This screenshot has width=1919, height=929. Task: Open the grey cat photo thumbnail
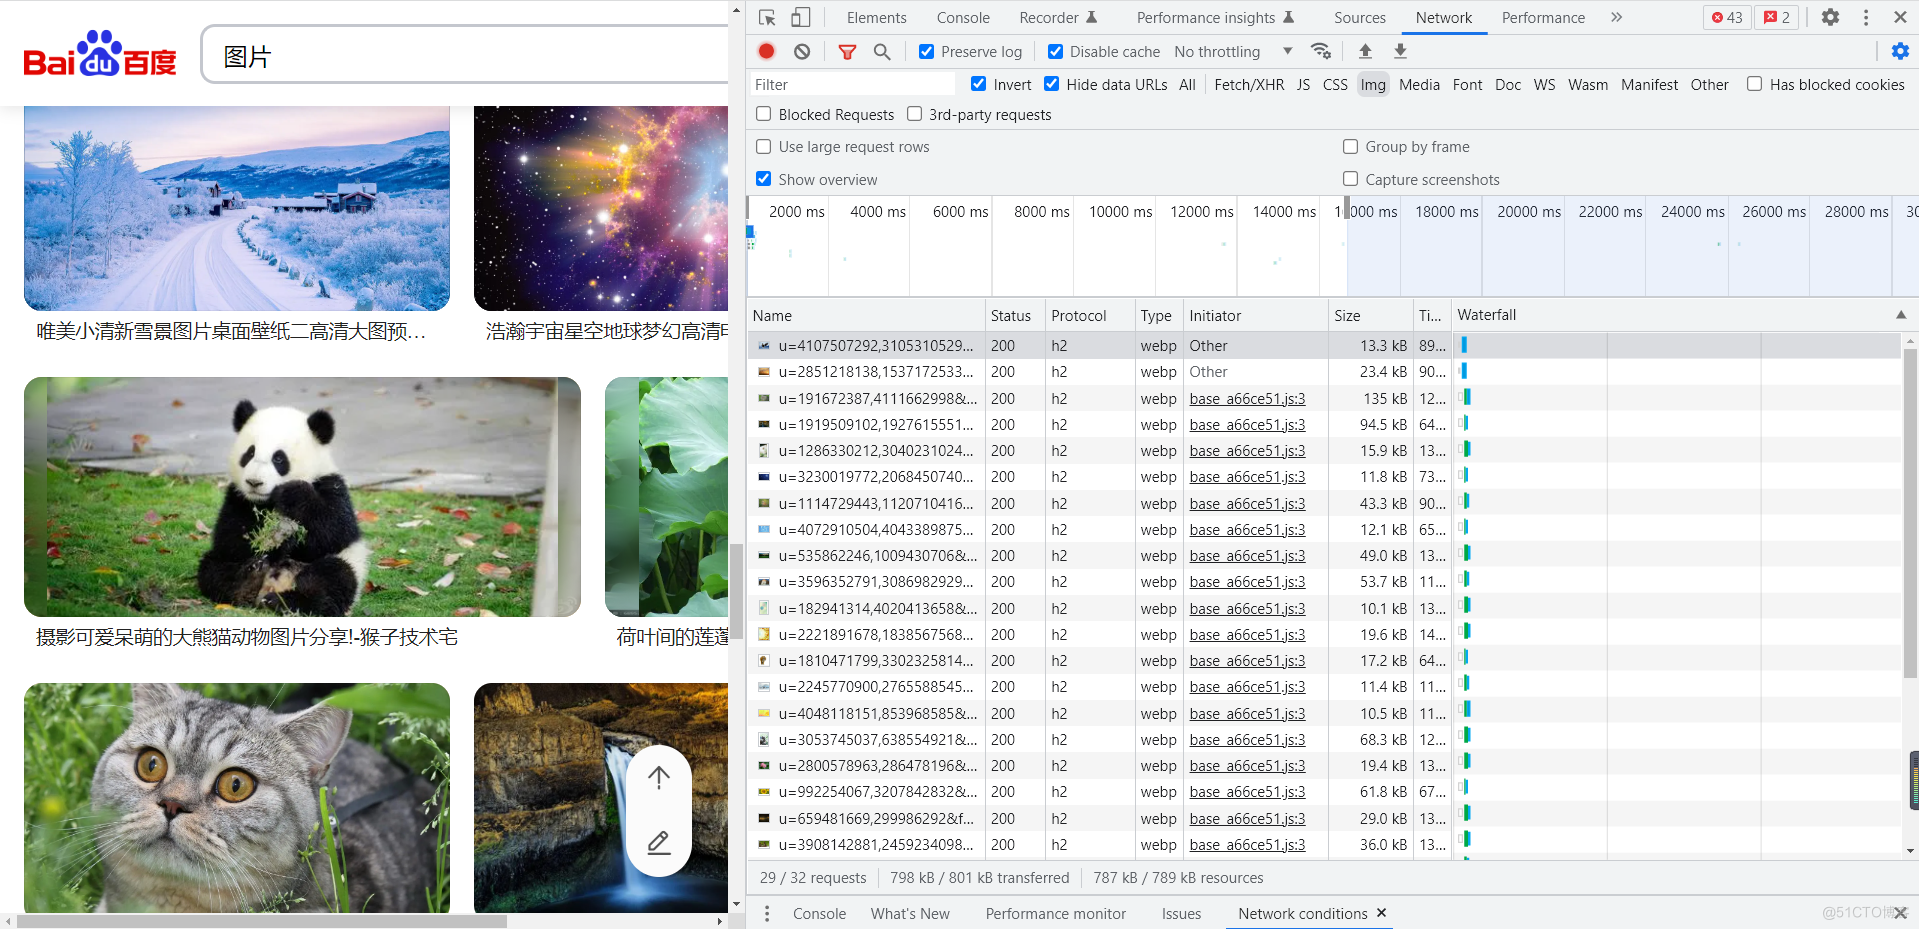click(x=237, y=797)
